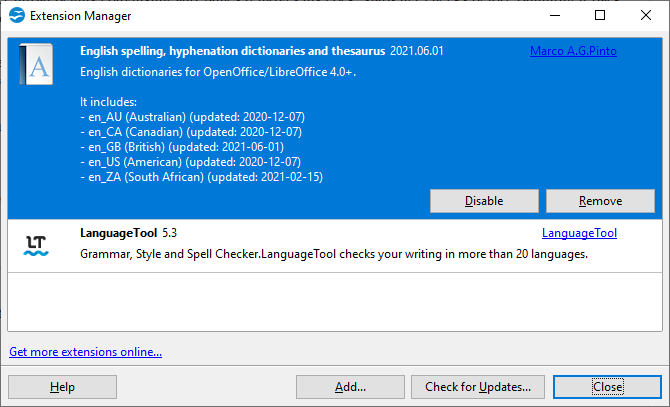Click empty area below the LanguageTool entry

[330, 300]
